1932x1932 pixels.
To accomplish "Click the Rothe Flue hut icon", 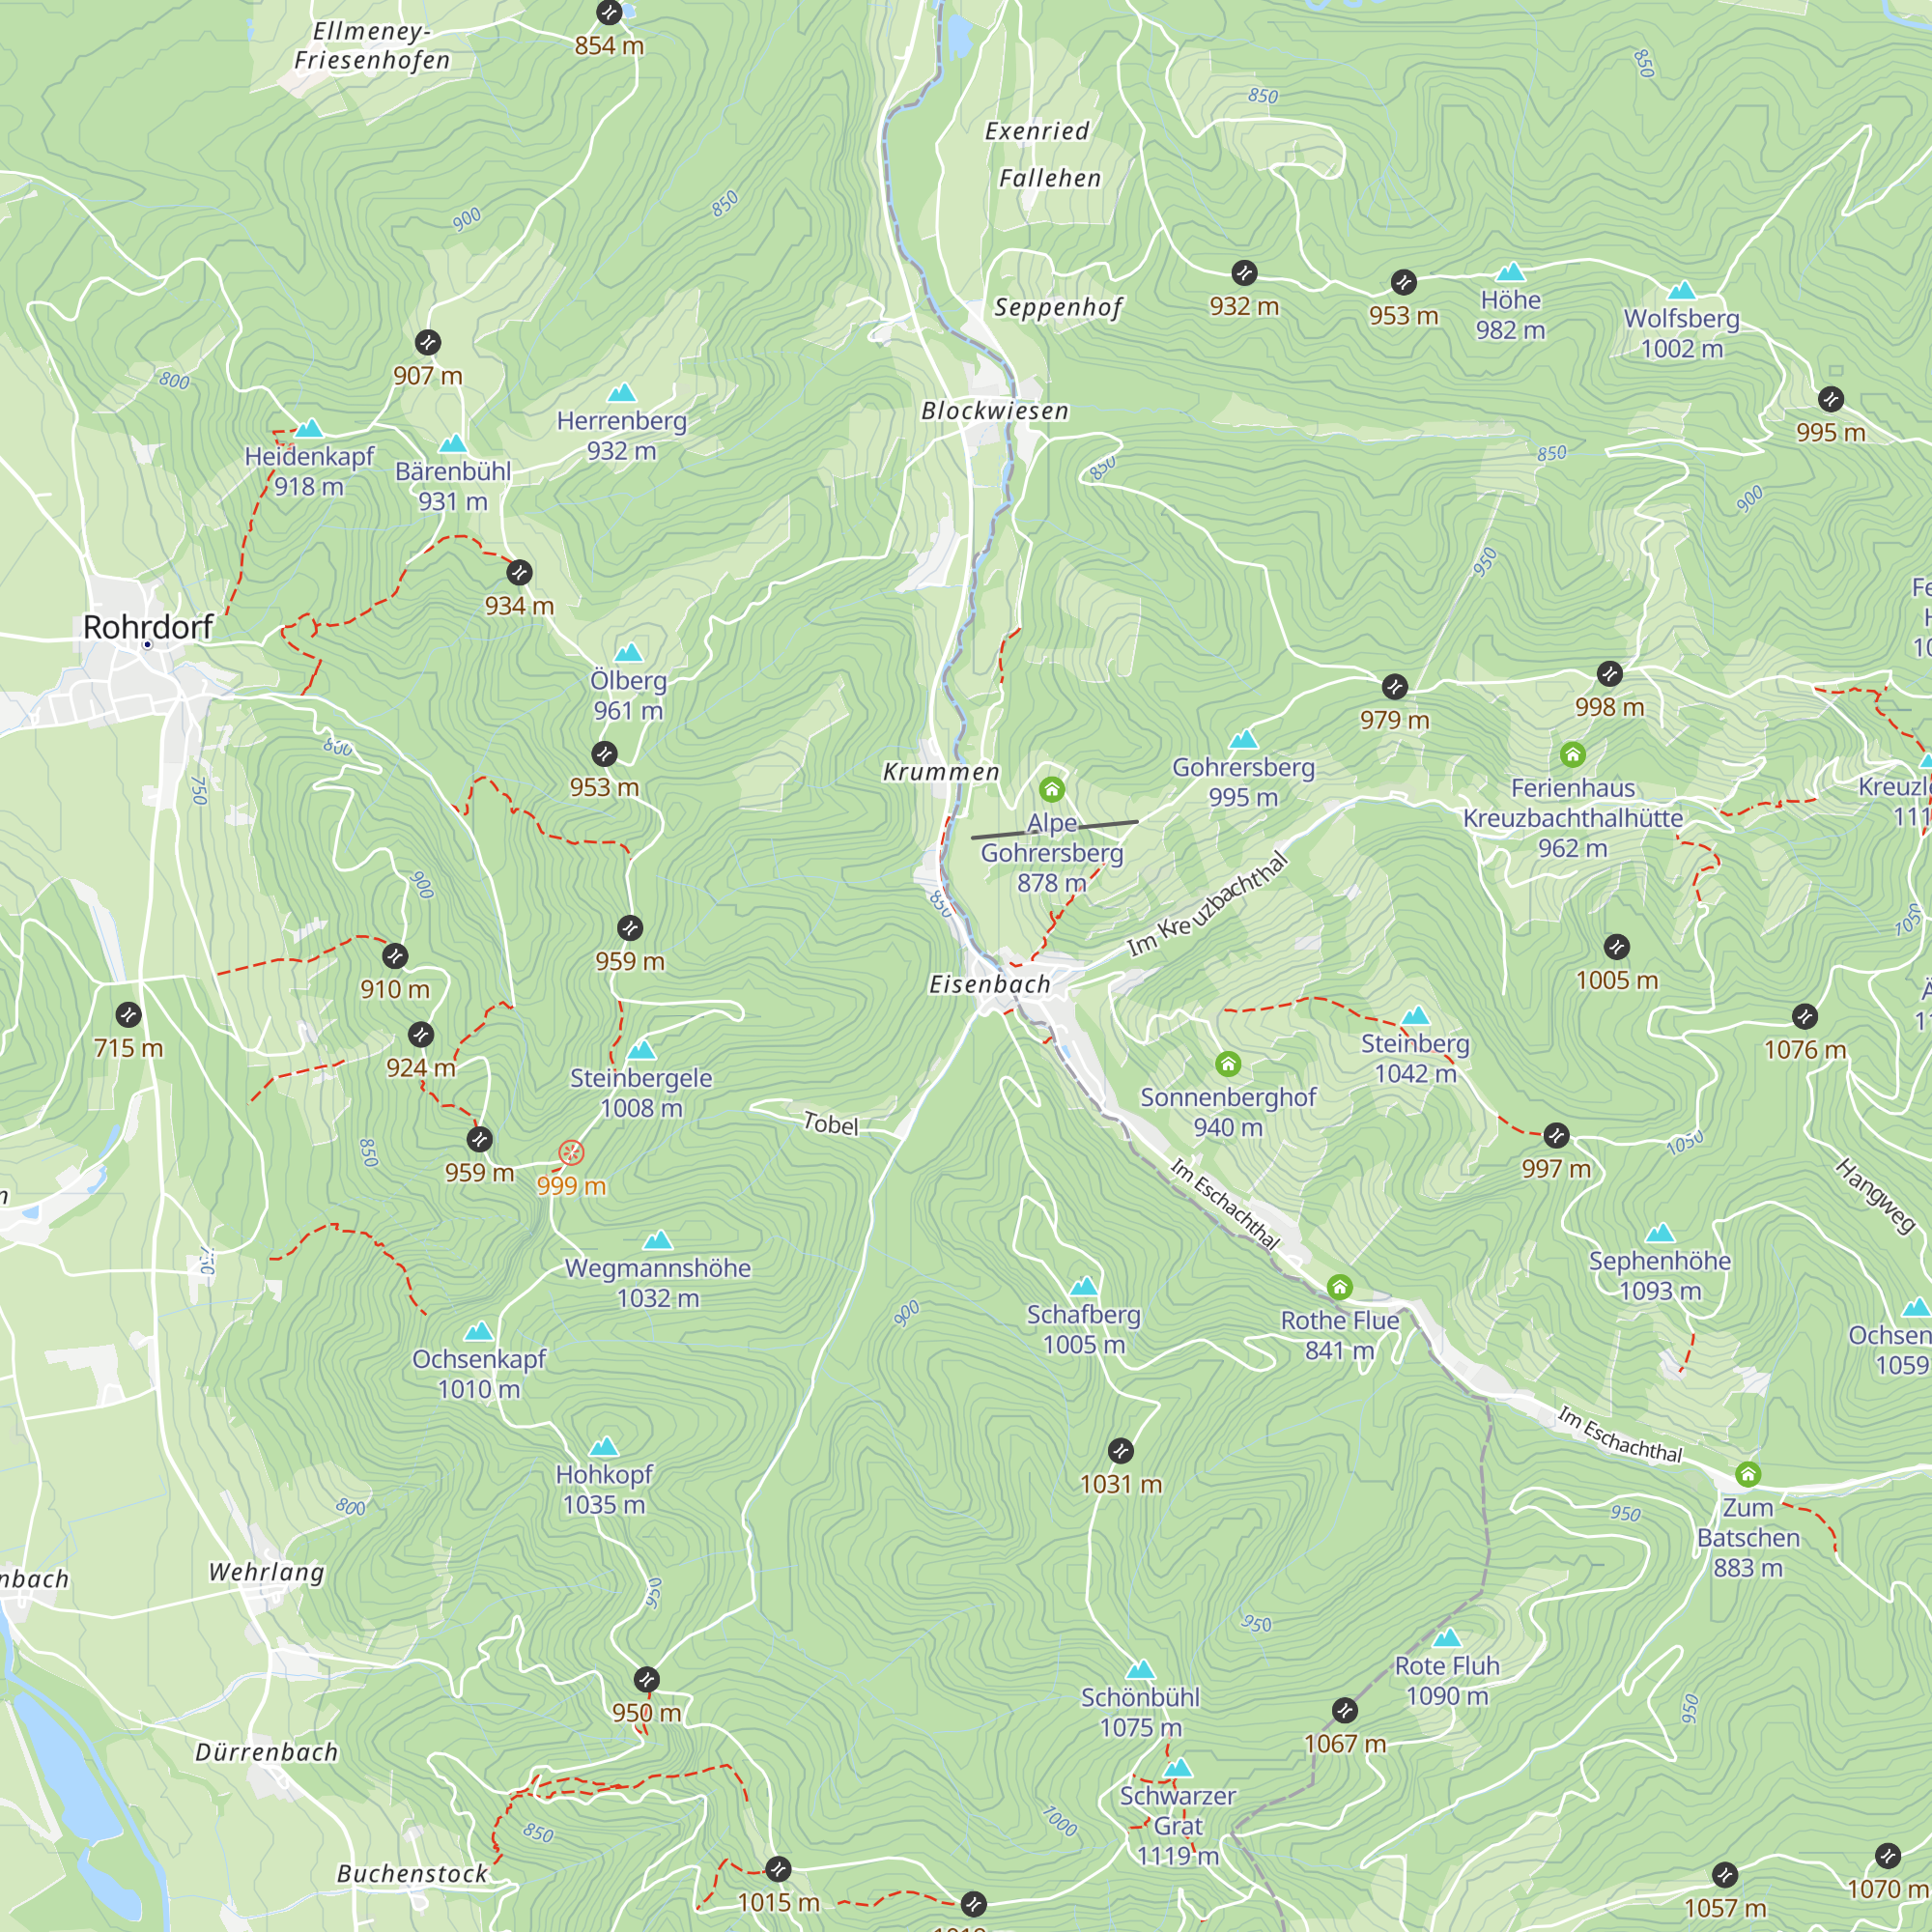I will click(1340, 1287).
